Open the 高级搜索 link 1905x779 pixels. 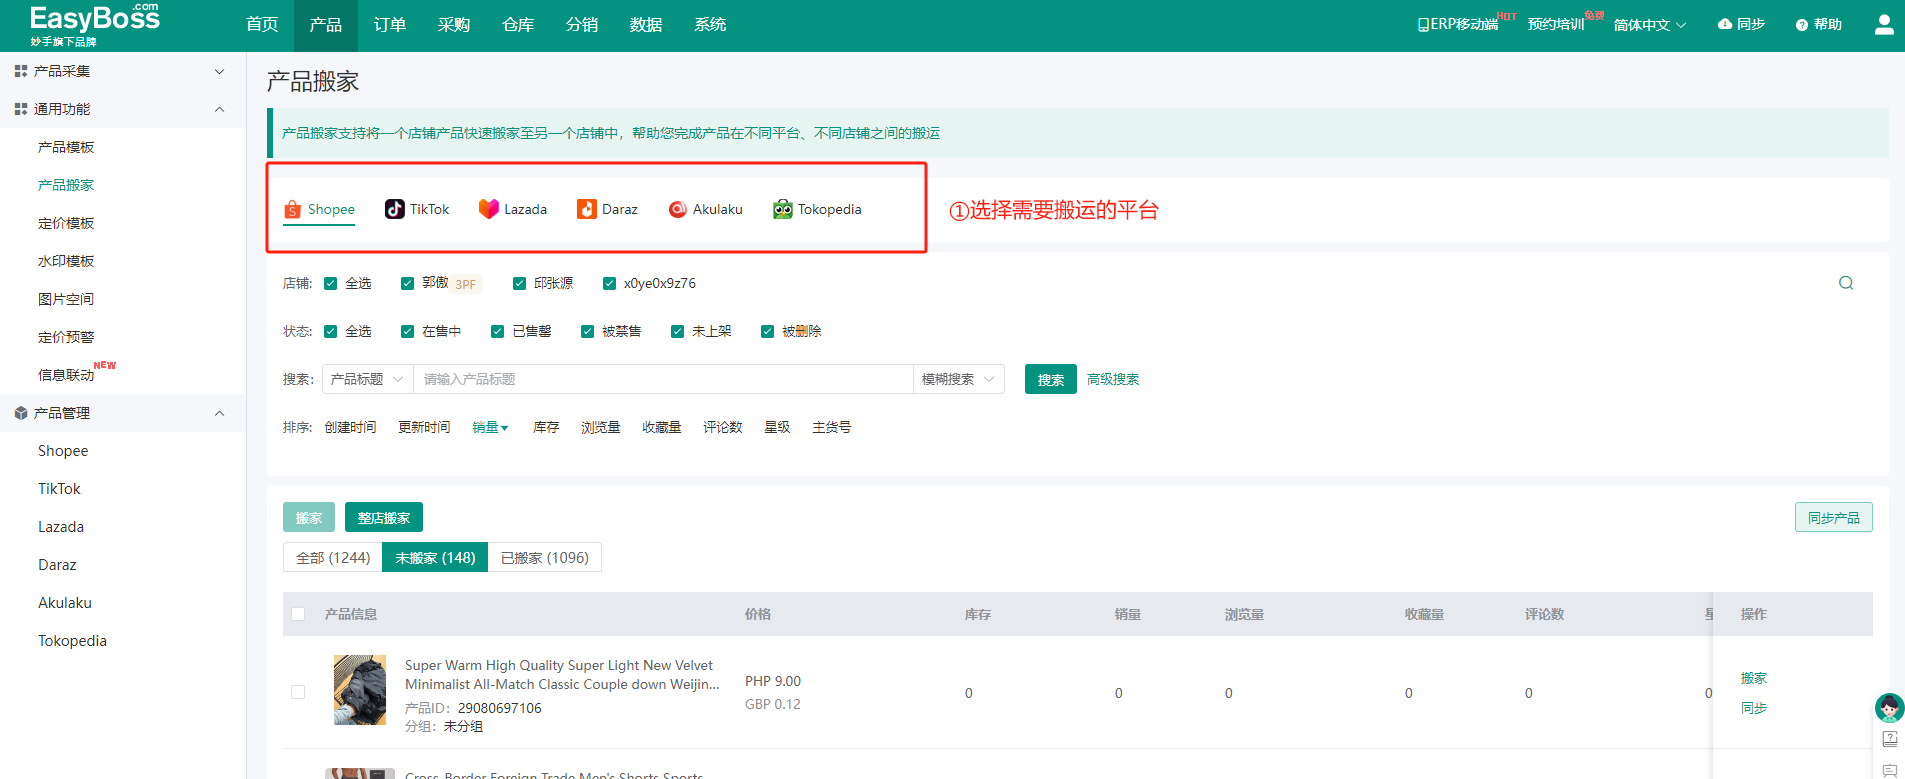1113,379
